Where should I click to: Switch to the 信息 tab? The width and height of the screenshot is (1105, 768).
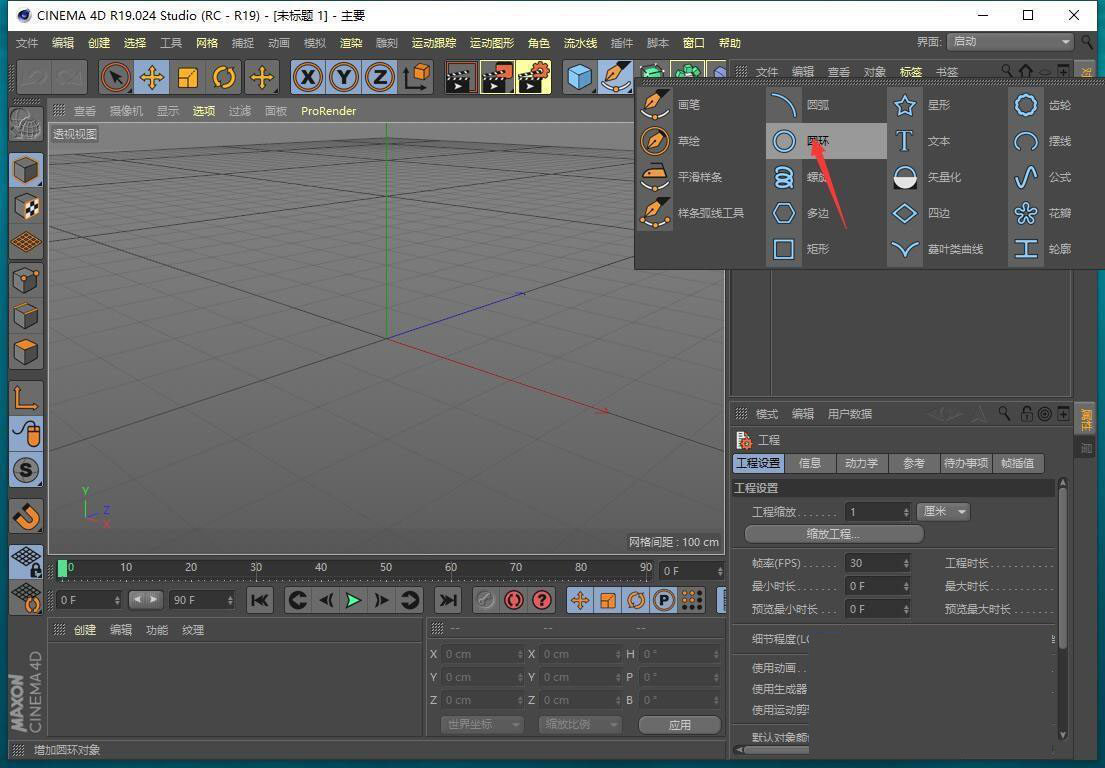click(810, 463)
